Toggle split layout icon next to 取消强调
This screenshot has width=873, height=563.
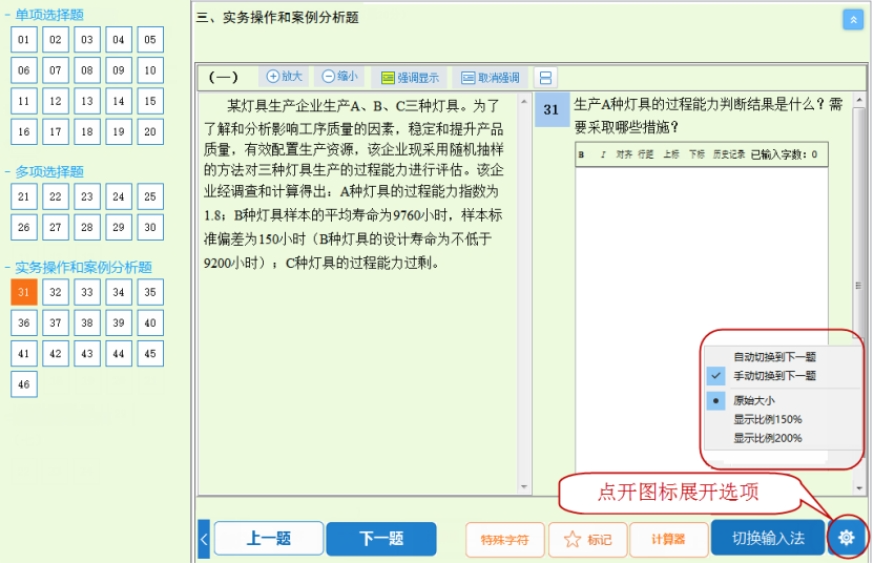(x=546, y=77)
